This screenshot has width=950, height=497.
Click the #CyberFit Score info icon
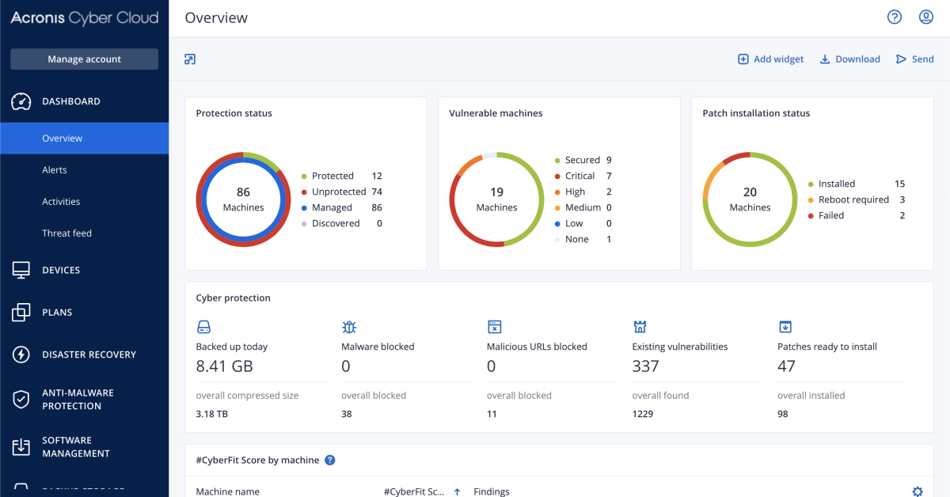click(330, 460)
